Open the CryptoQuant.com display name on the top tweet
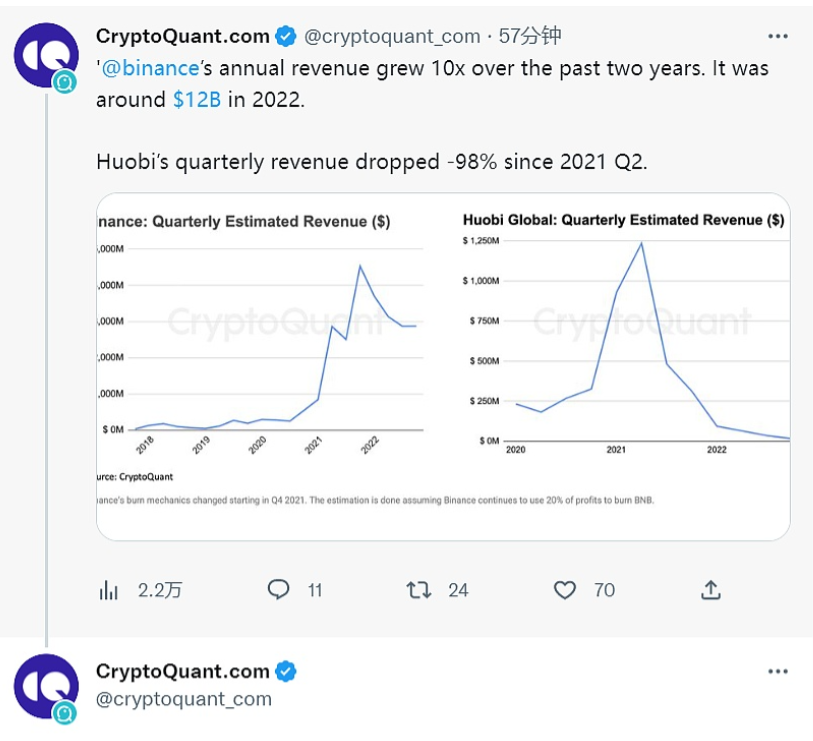Viewport: 813px width, 741px height. [x=183, y=36]
